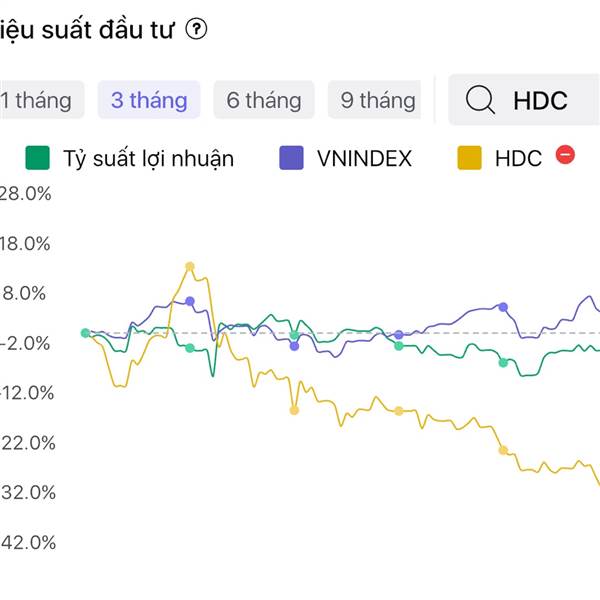The width and height of the screenshot is (600, 600).
Task: Switch to the 3 tháng tab
Action: (x=149, y=100)
